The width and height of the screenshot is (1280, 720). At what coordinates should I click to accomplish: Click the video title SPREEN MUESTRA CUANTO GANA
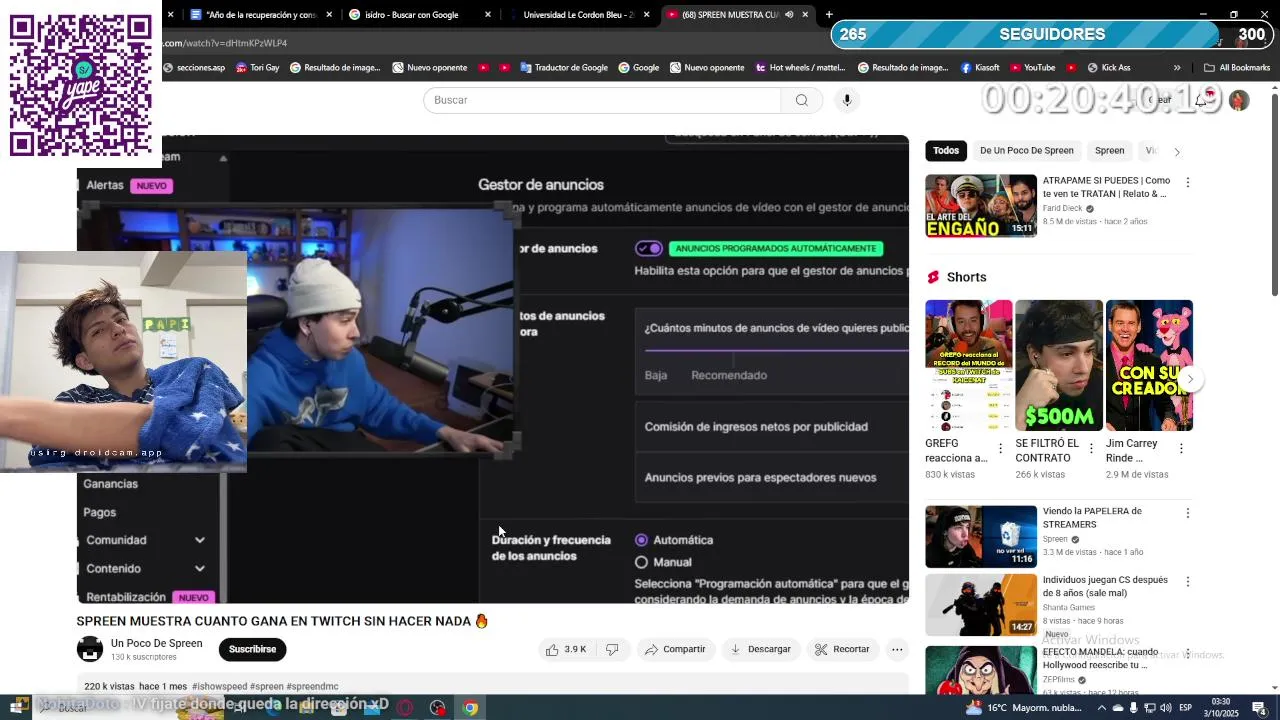point(283,621)
